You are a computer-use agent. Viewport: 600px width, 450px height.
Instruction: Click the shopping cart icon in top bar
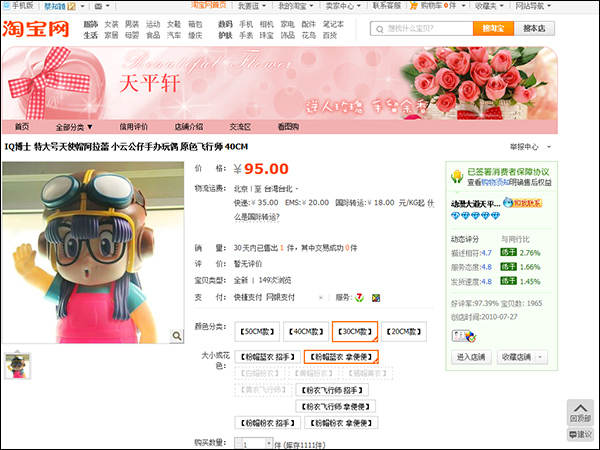coord(414,5)
